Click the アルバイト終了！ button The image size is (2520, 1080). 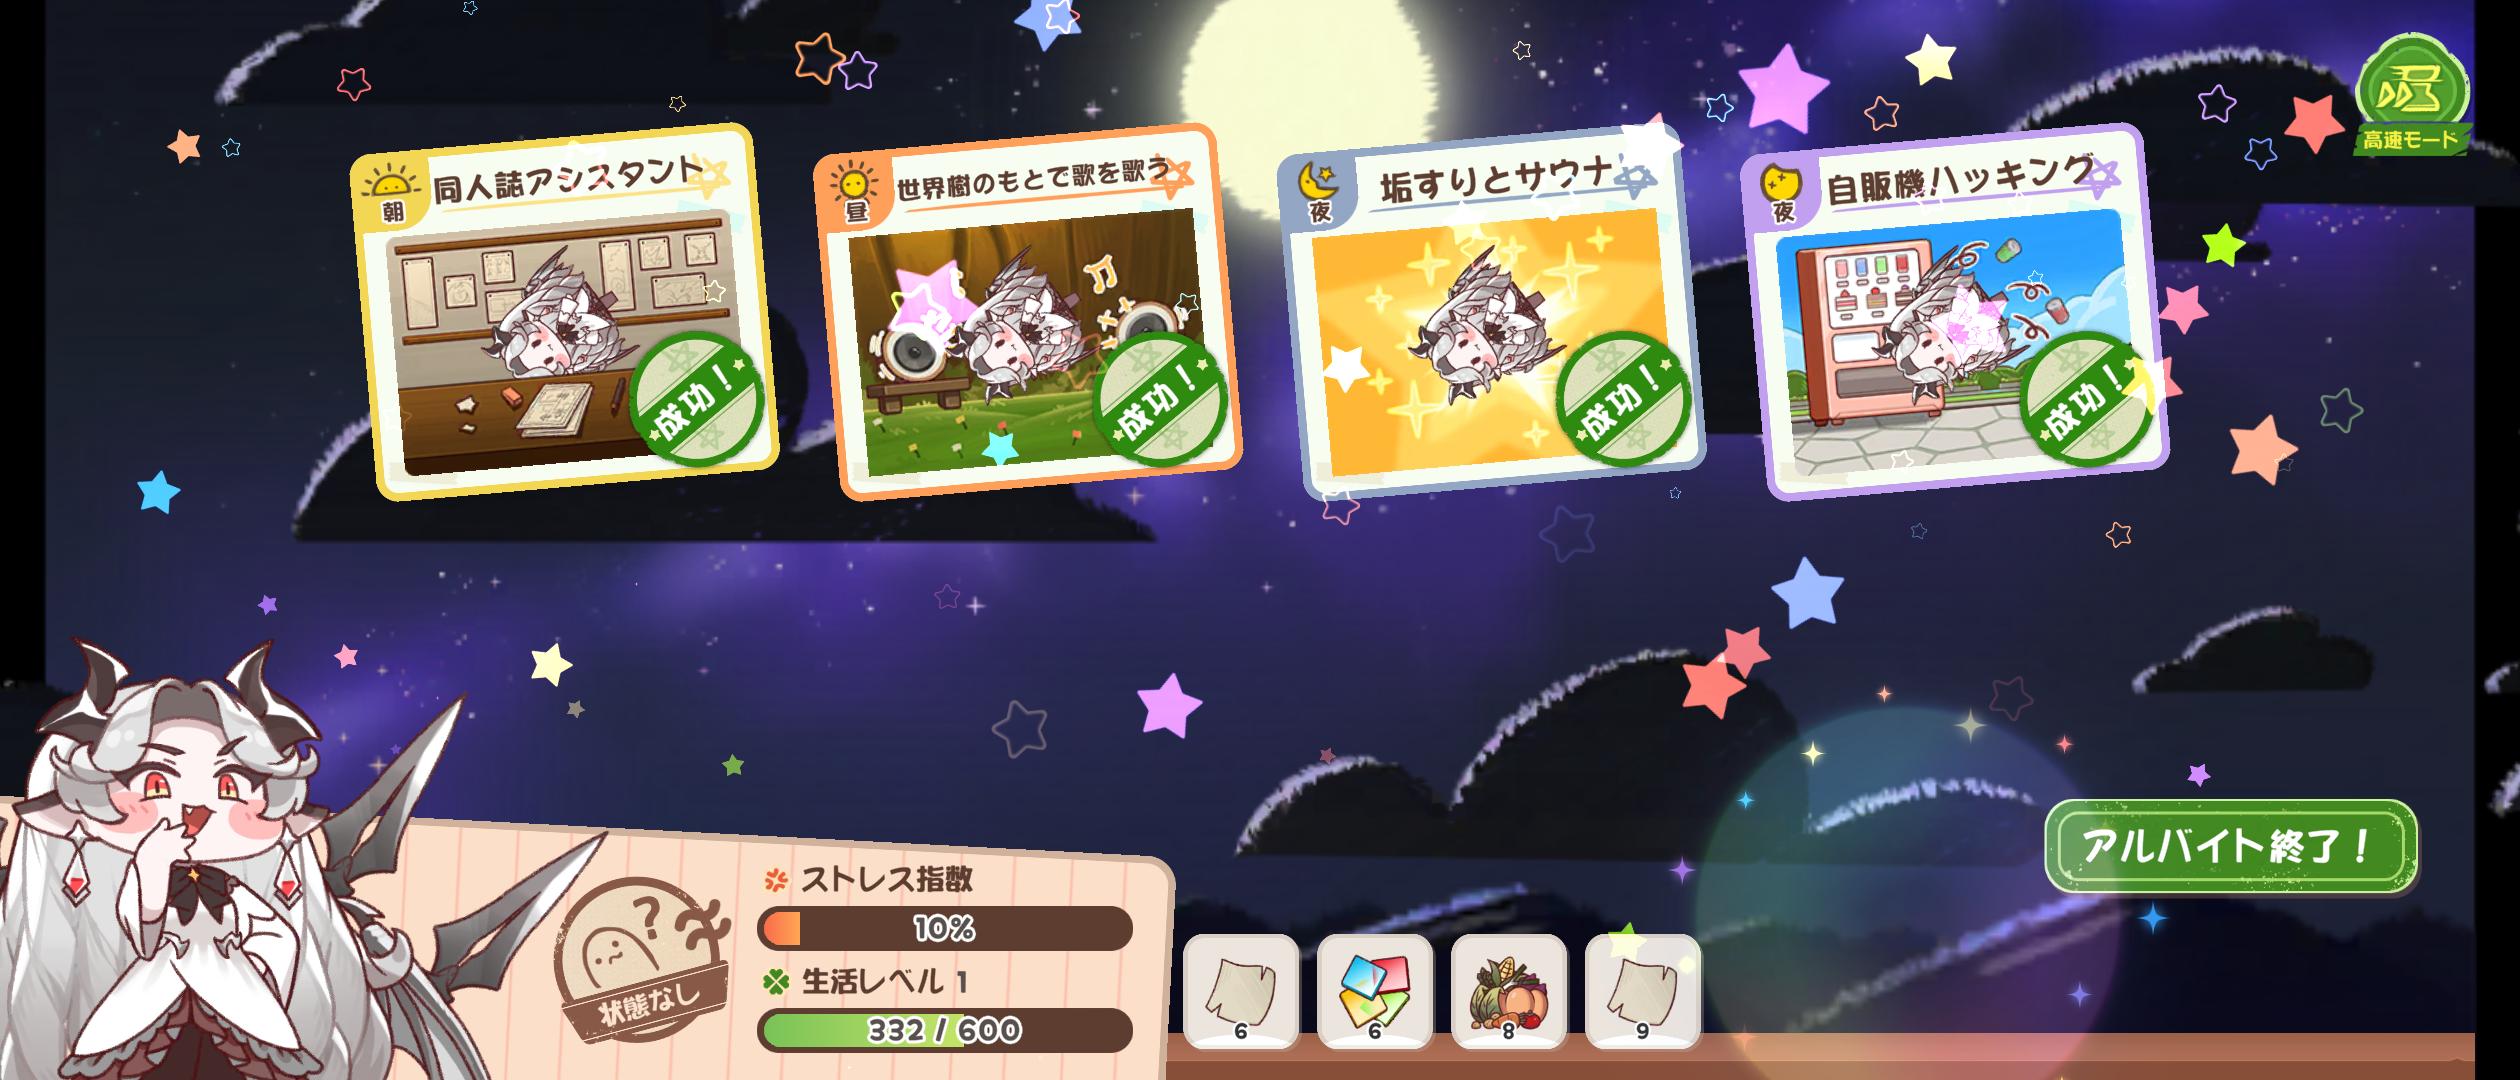2230,846
